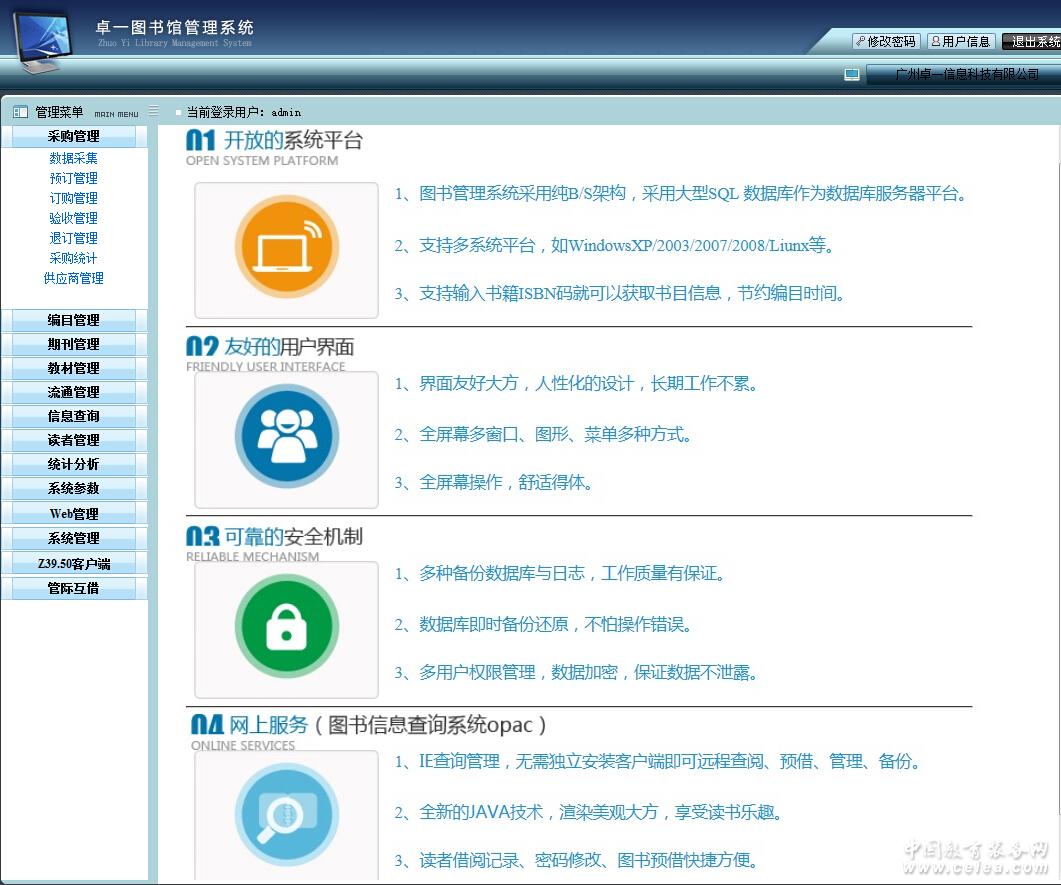Image resolution: width=1061 pixels, height=885 pixels.
Task: Click the 广州卓一信息科技有限公司 company link
Action: pos(966,74)
